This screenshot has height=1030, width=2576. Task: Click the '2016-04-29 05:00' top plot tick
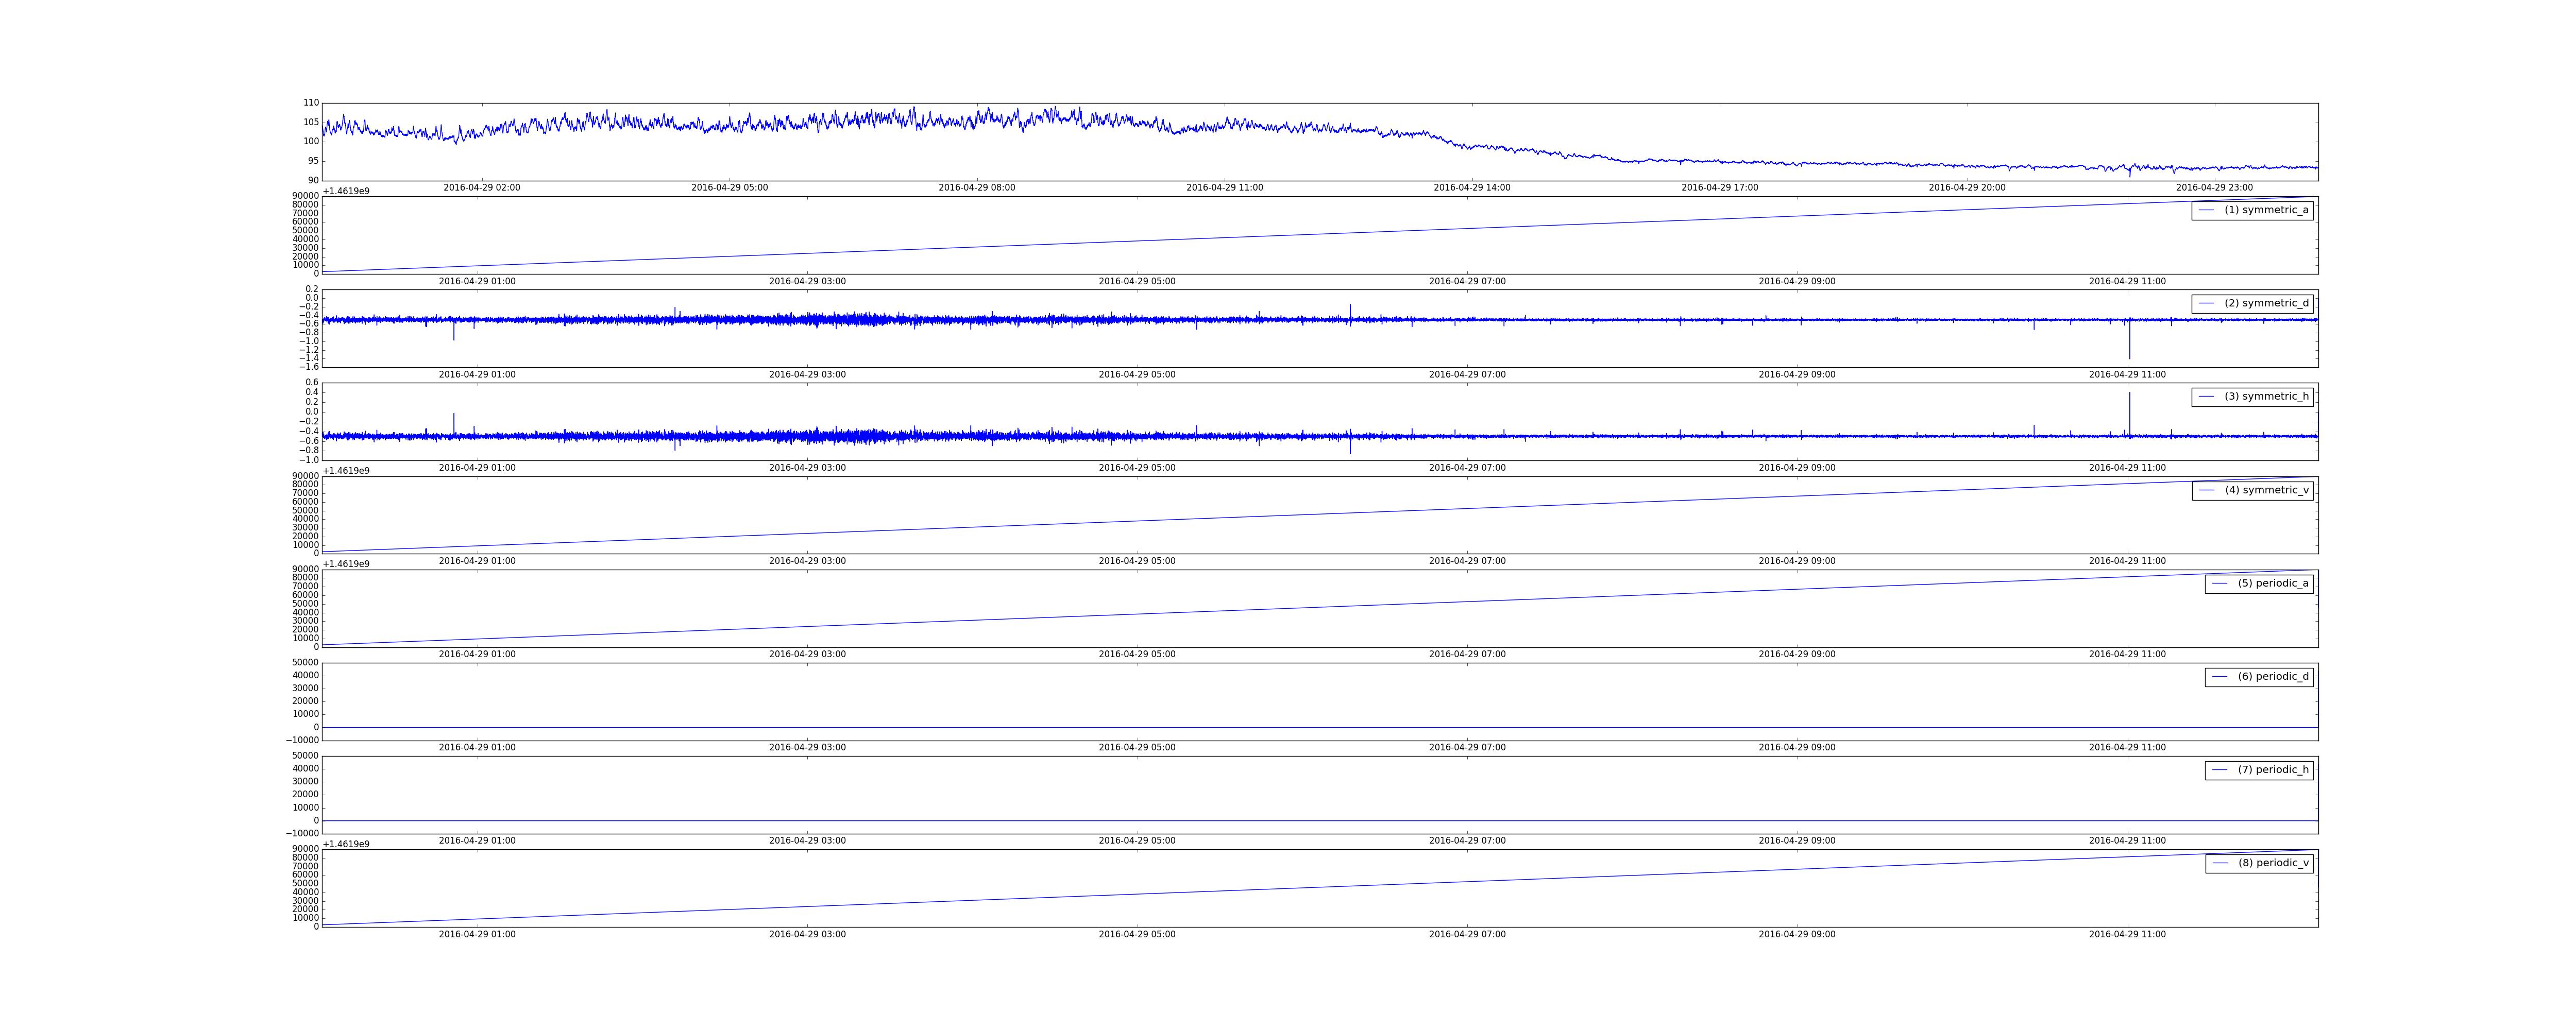[730, 188]
